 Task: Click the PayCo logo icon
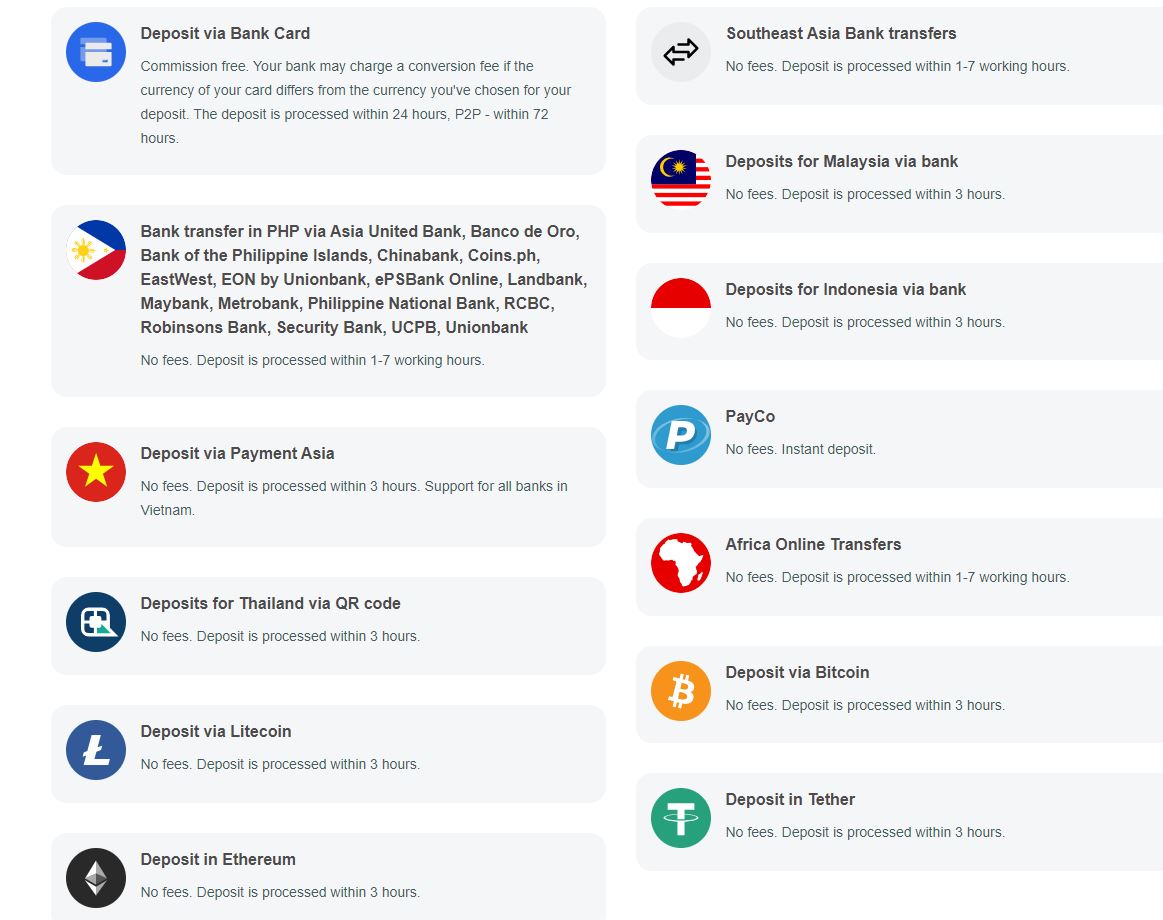click(x=681, y=435)
